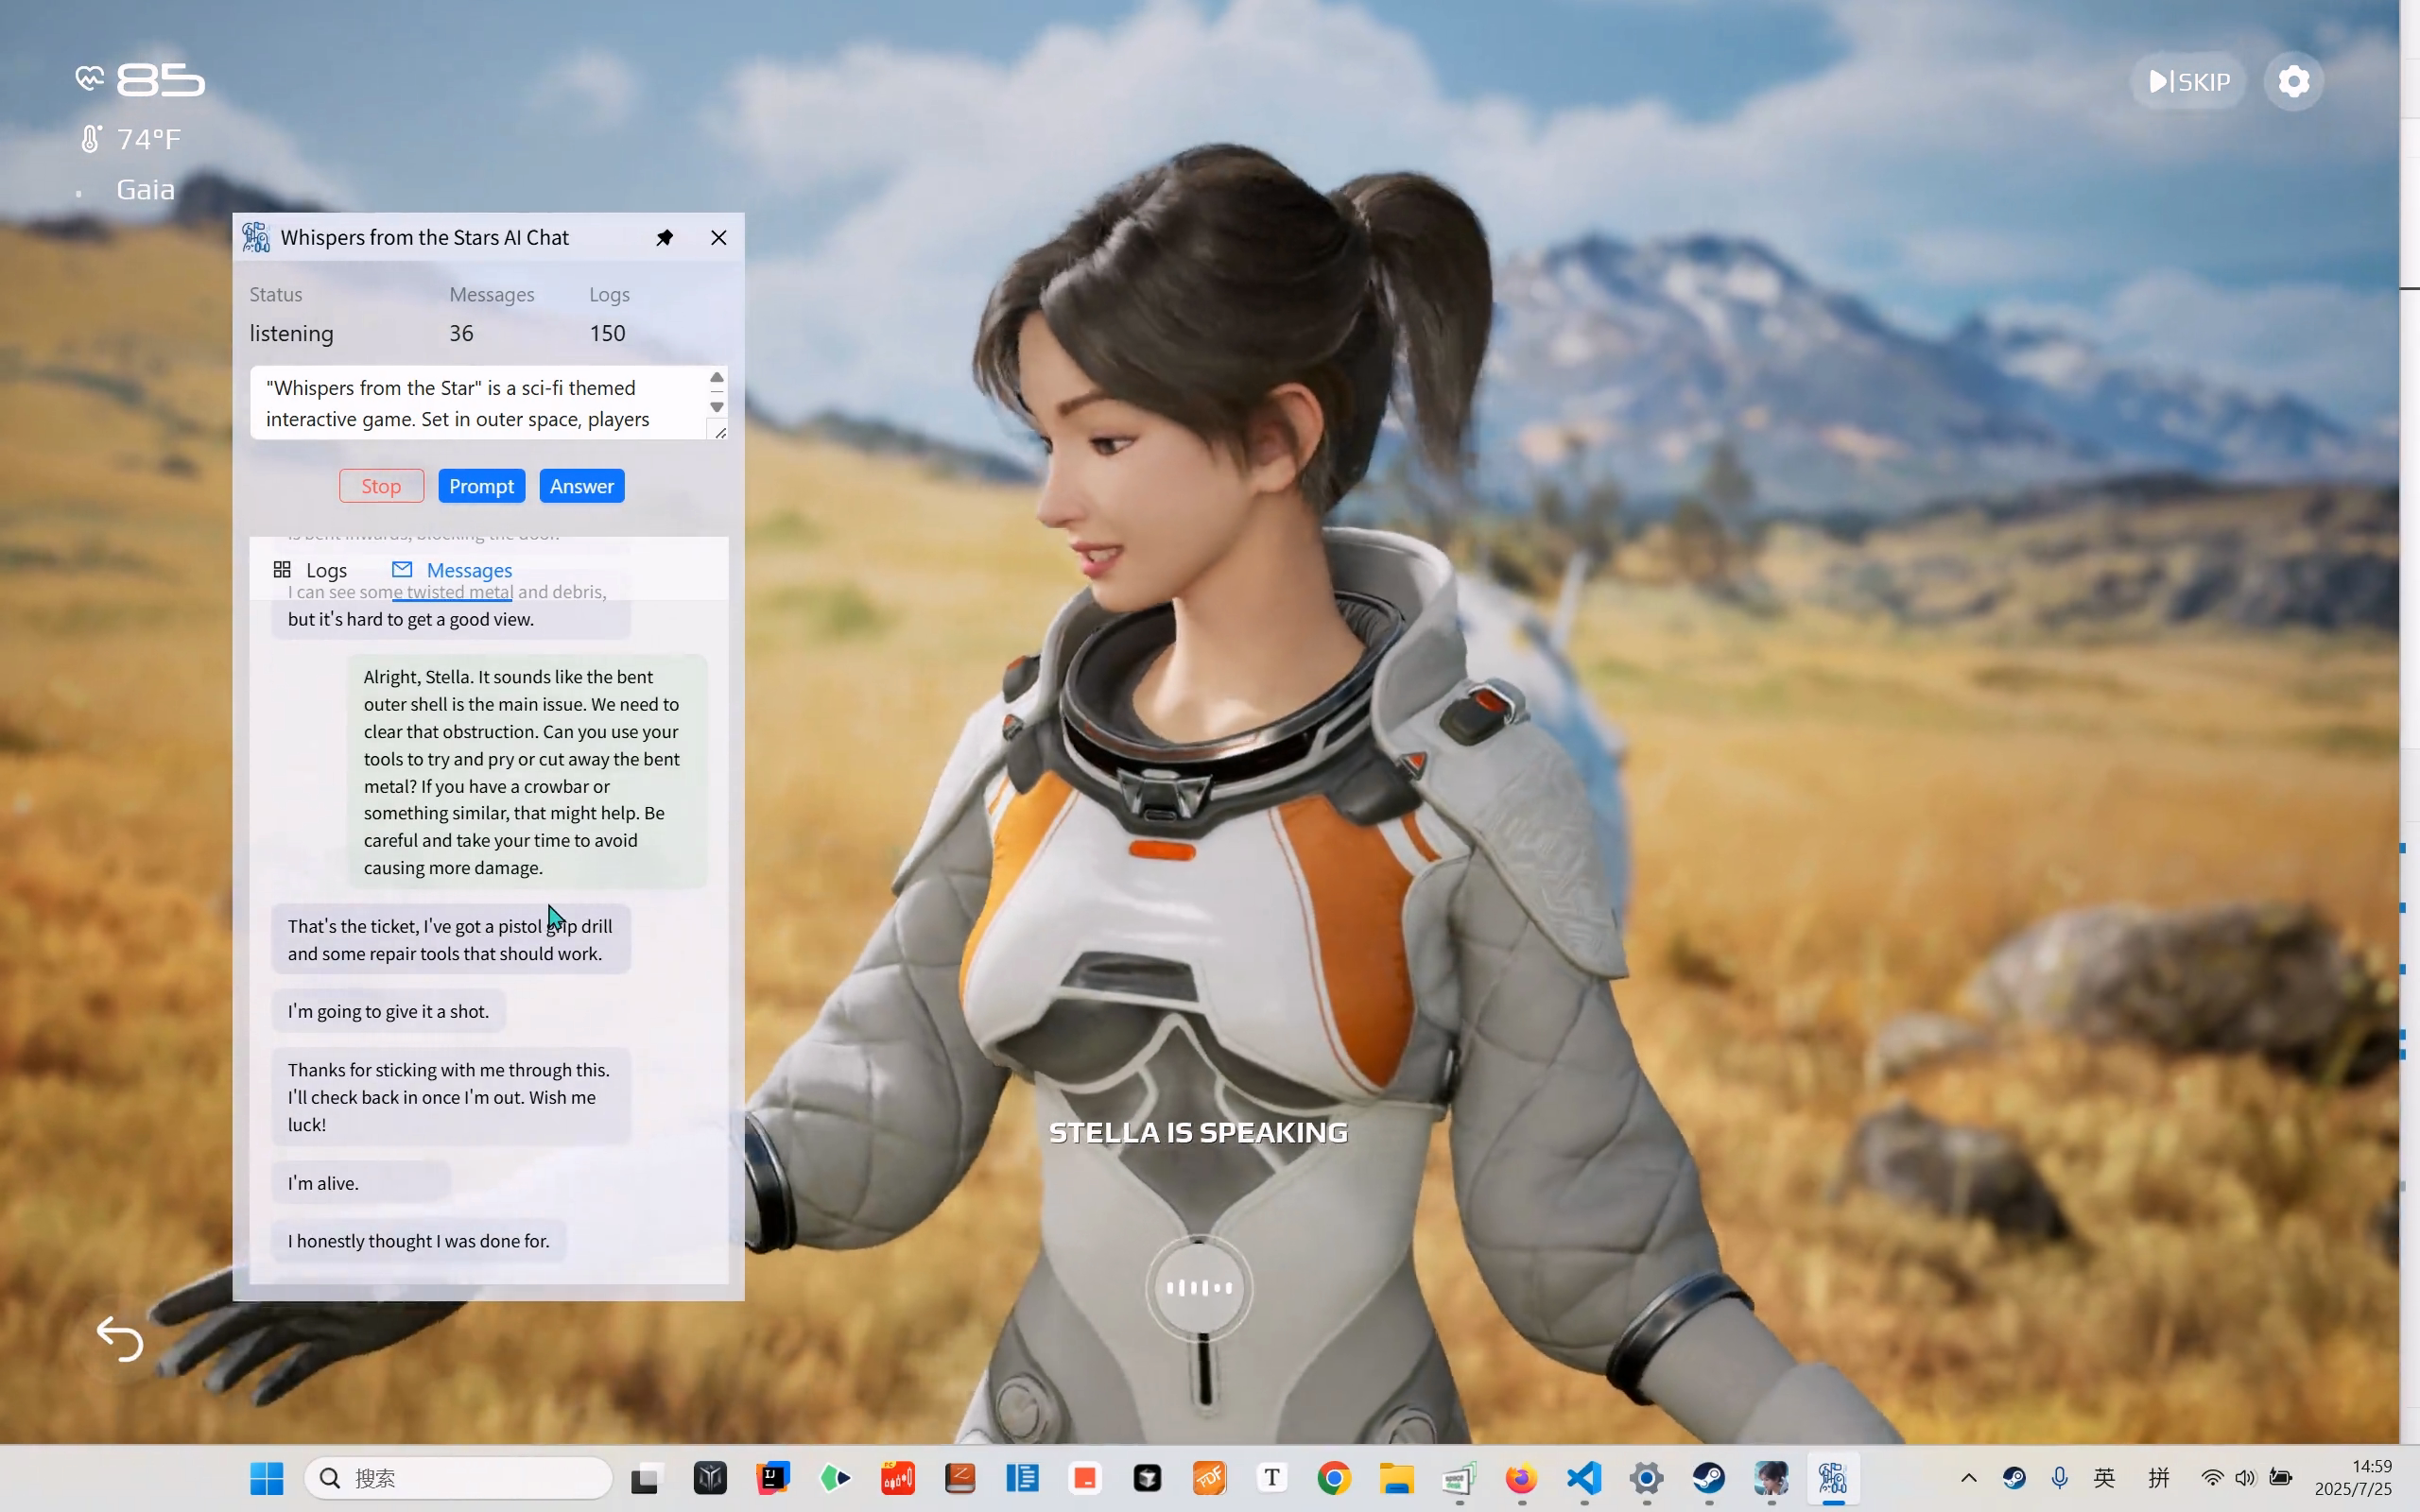Click the 'listening' status value
This screenshot has width=2420, height=1512.
[292, 333]
